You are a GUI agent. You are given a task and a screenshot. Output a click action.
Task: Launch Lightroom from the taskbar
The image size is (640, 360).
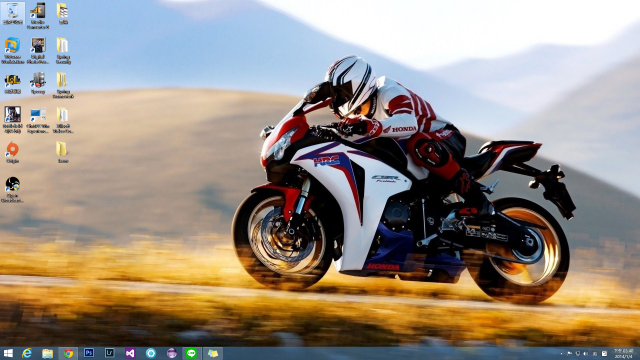[x=109, y=353]
